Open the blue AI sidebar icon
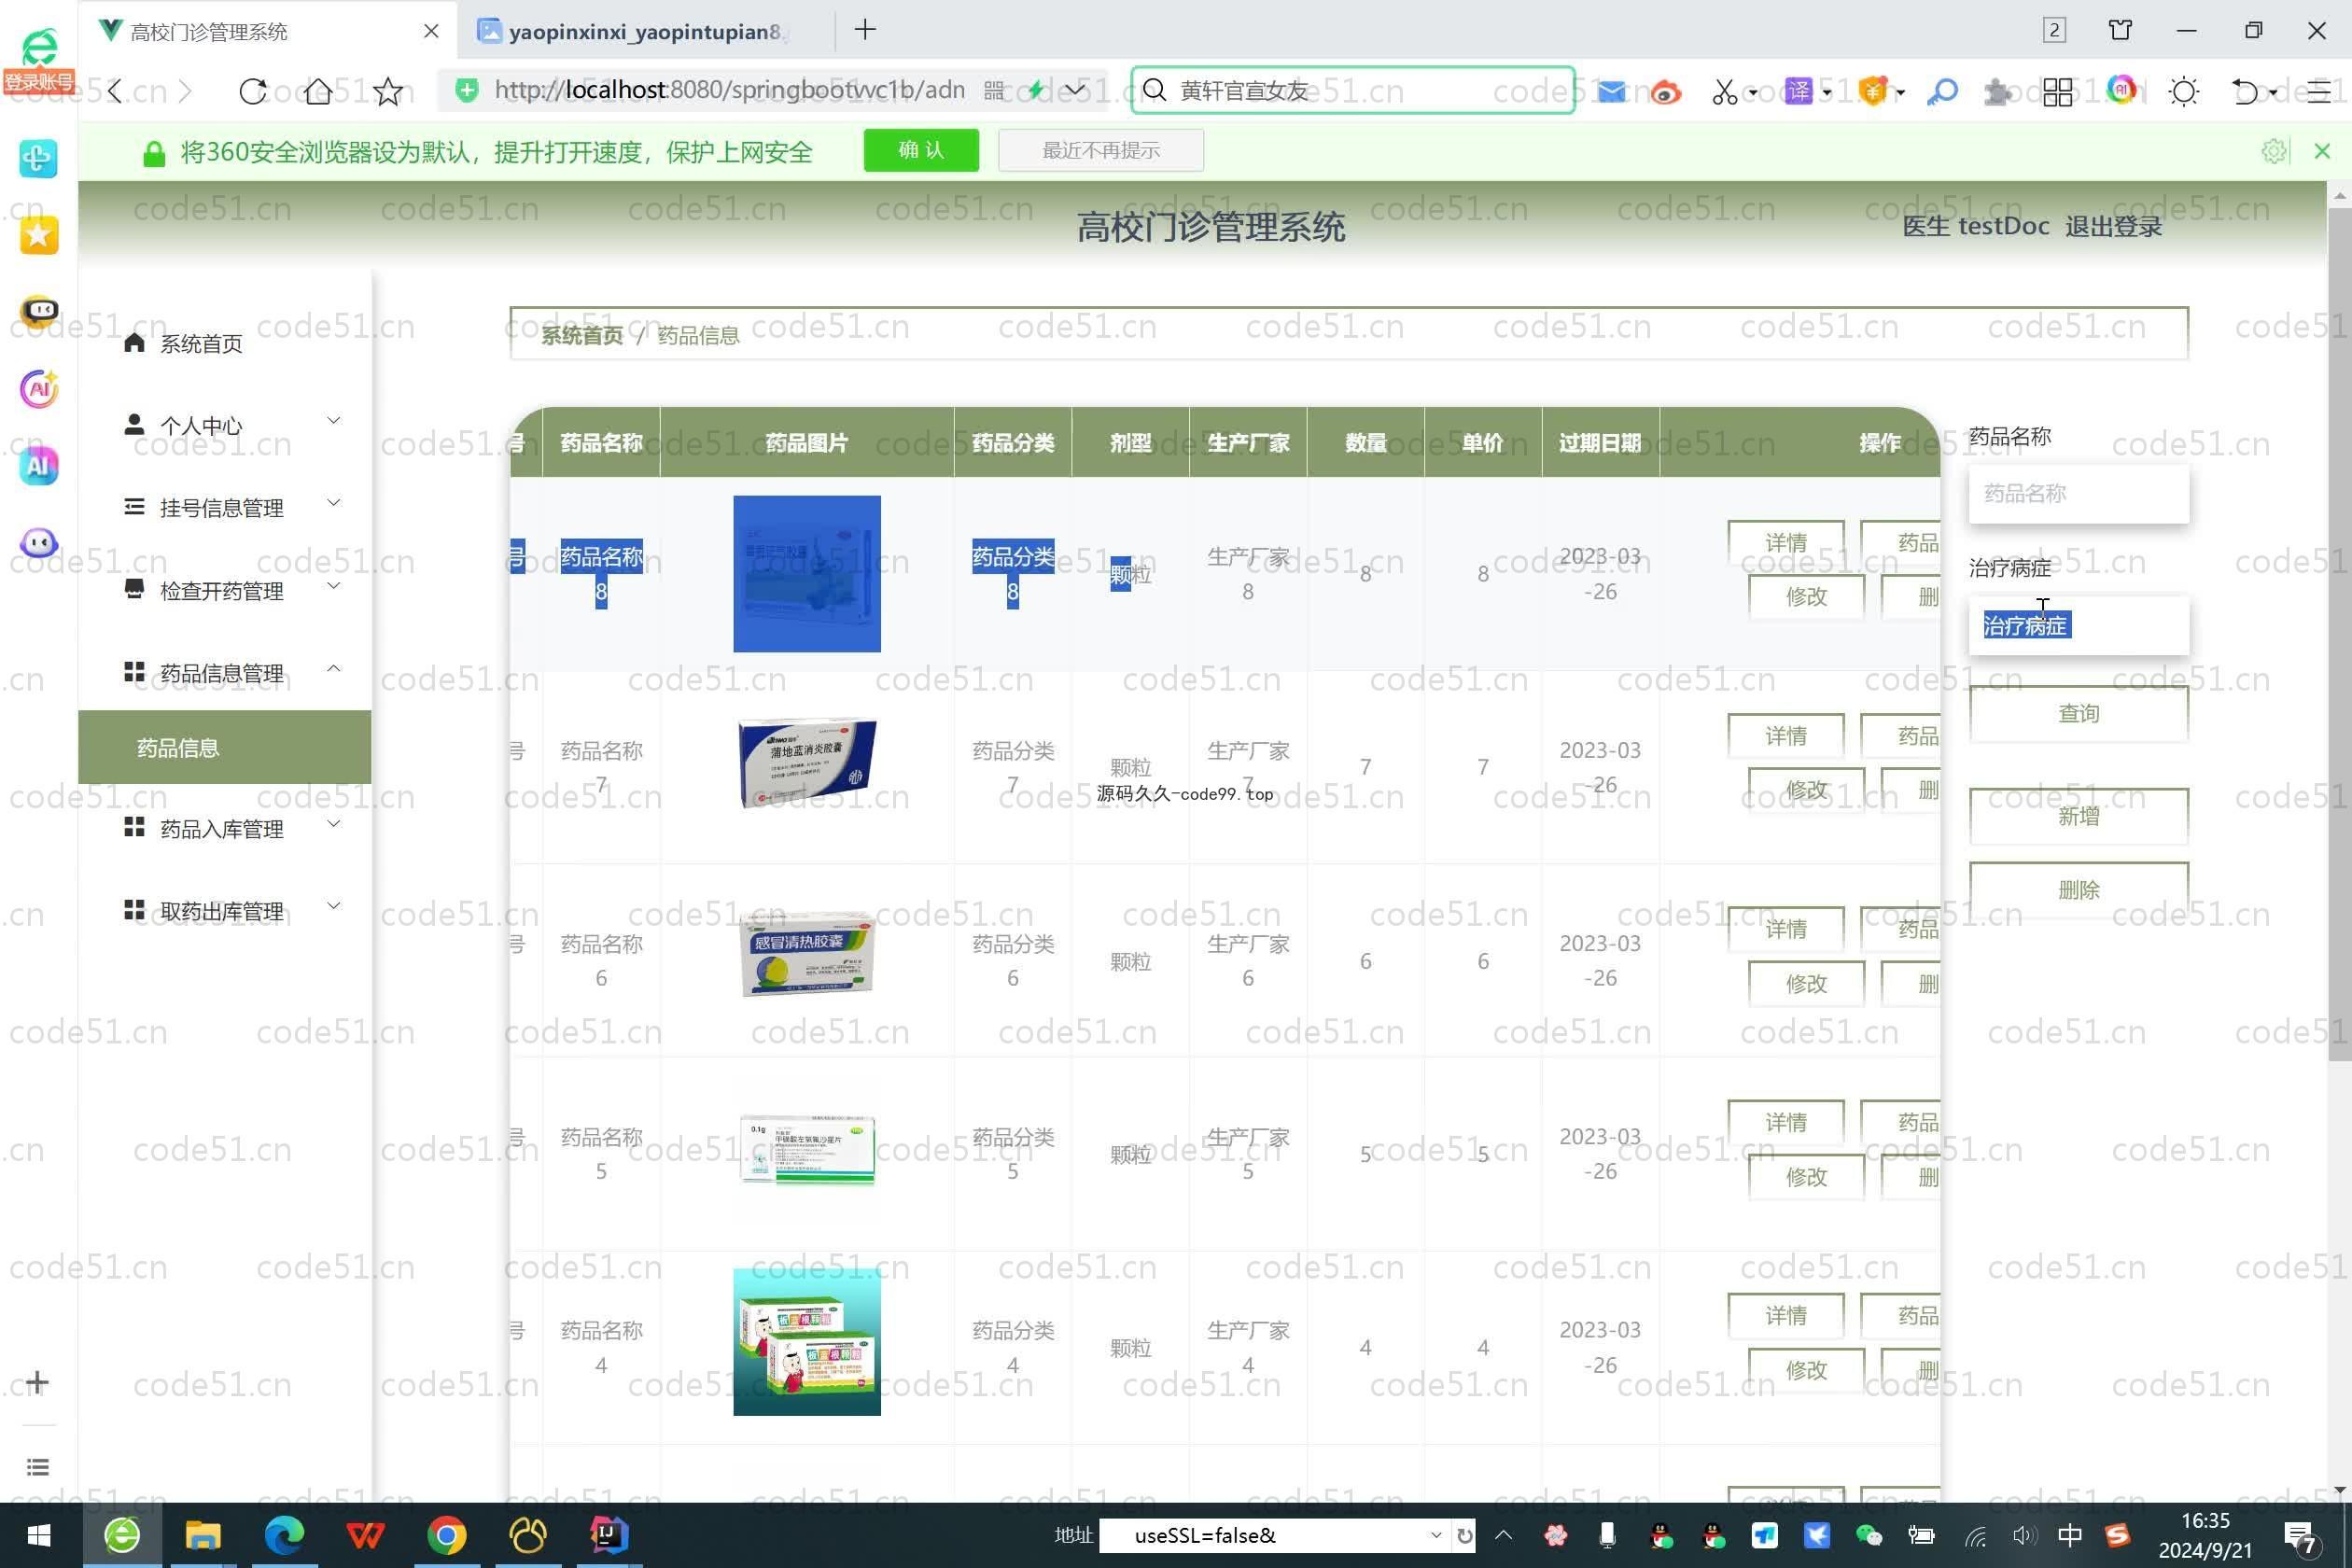This screenshot has height=1568, width=2352. click(x=39, y=465)
